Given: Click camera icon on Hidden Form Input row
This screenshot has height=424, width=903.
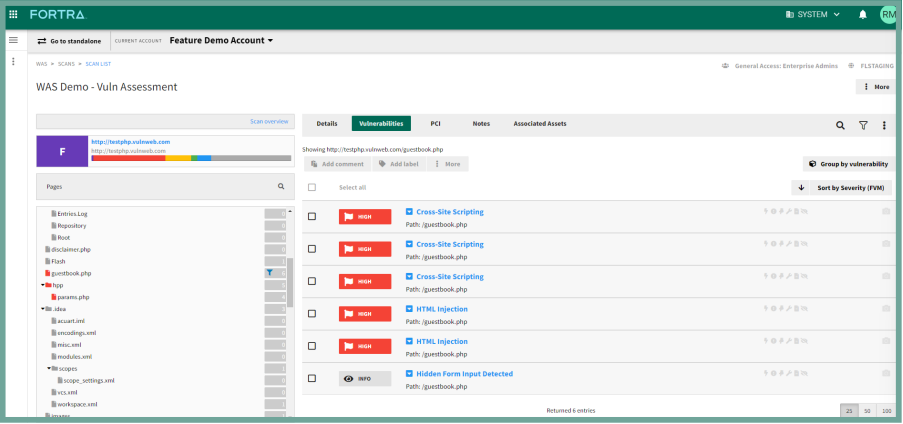Looking at the screenshot, I should tap(886, 374).
